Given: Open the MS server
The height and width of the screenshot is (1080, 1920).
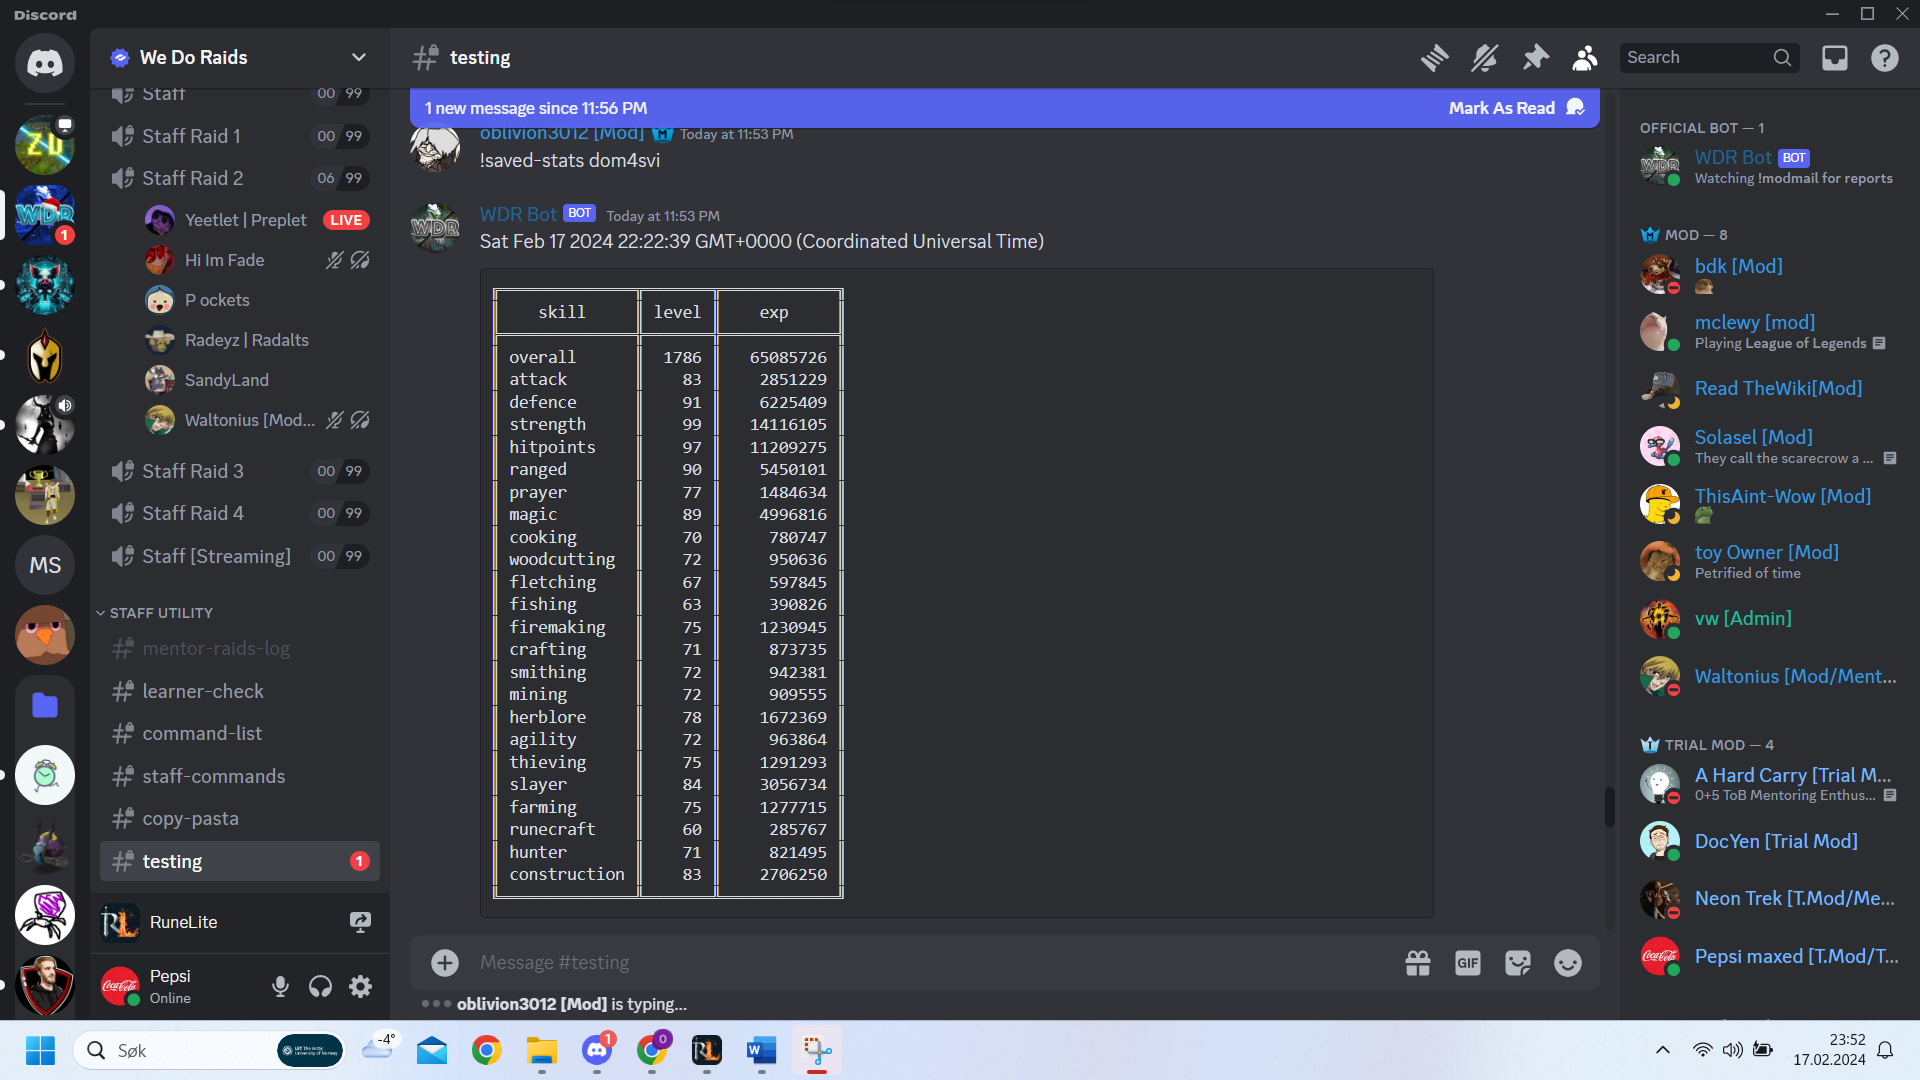Looking at the screenshot, I should tap(45, 565).
